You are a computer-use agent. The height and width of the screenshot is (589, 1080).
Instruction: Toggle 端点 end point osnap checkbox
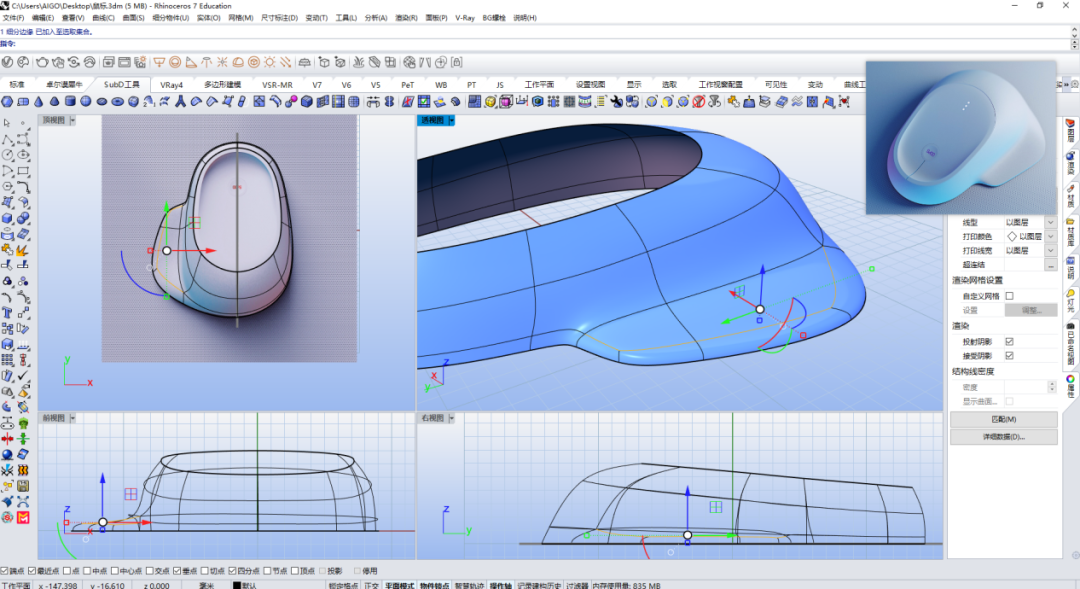pos(4,570)
